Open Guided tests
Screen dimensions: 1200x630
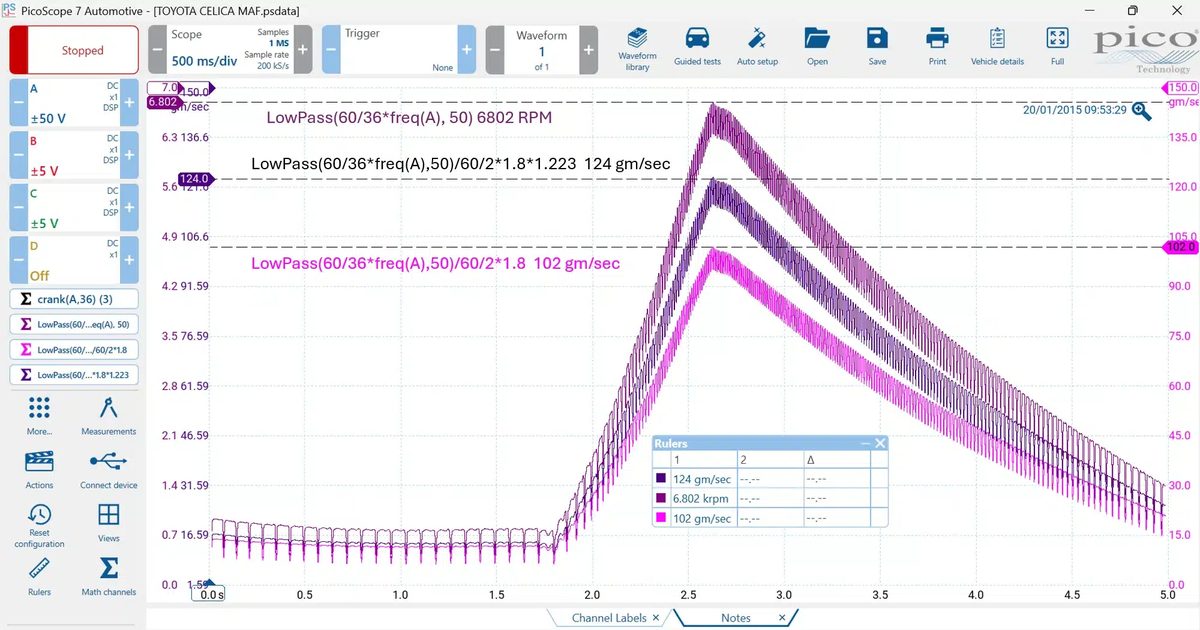pyautogui.click(x=697, y=46)
